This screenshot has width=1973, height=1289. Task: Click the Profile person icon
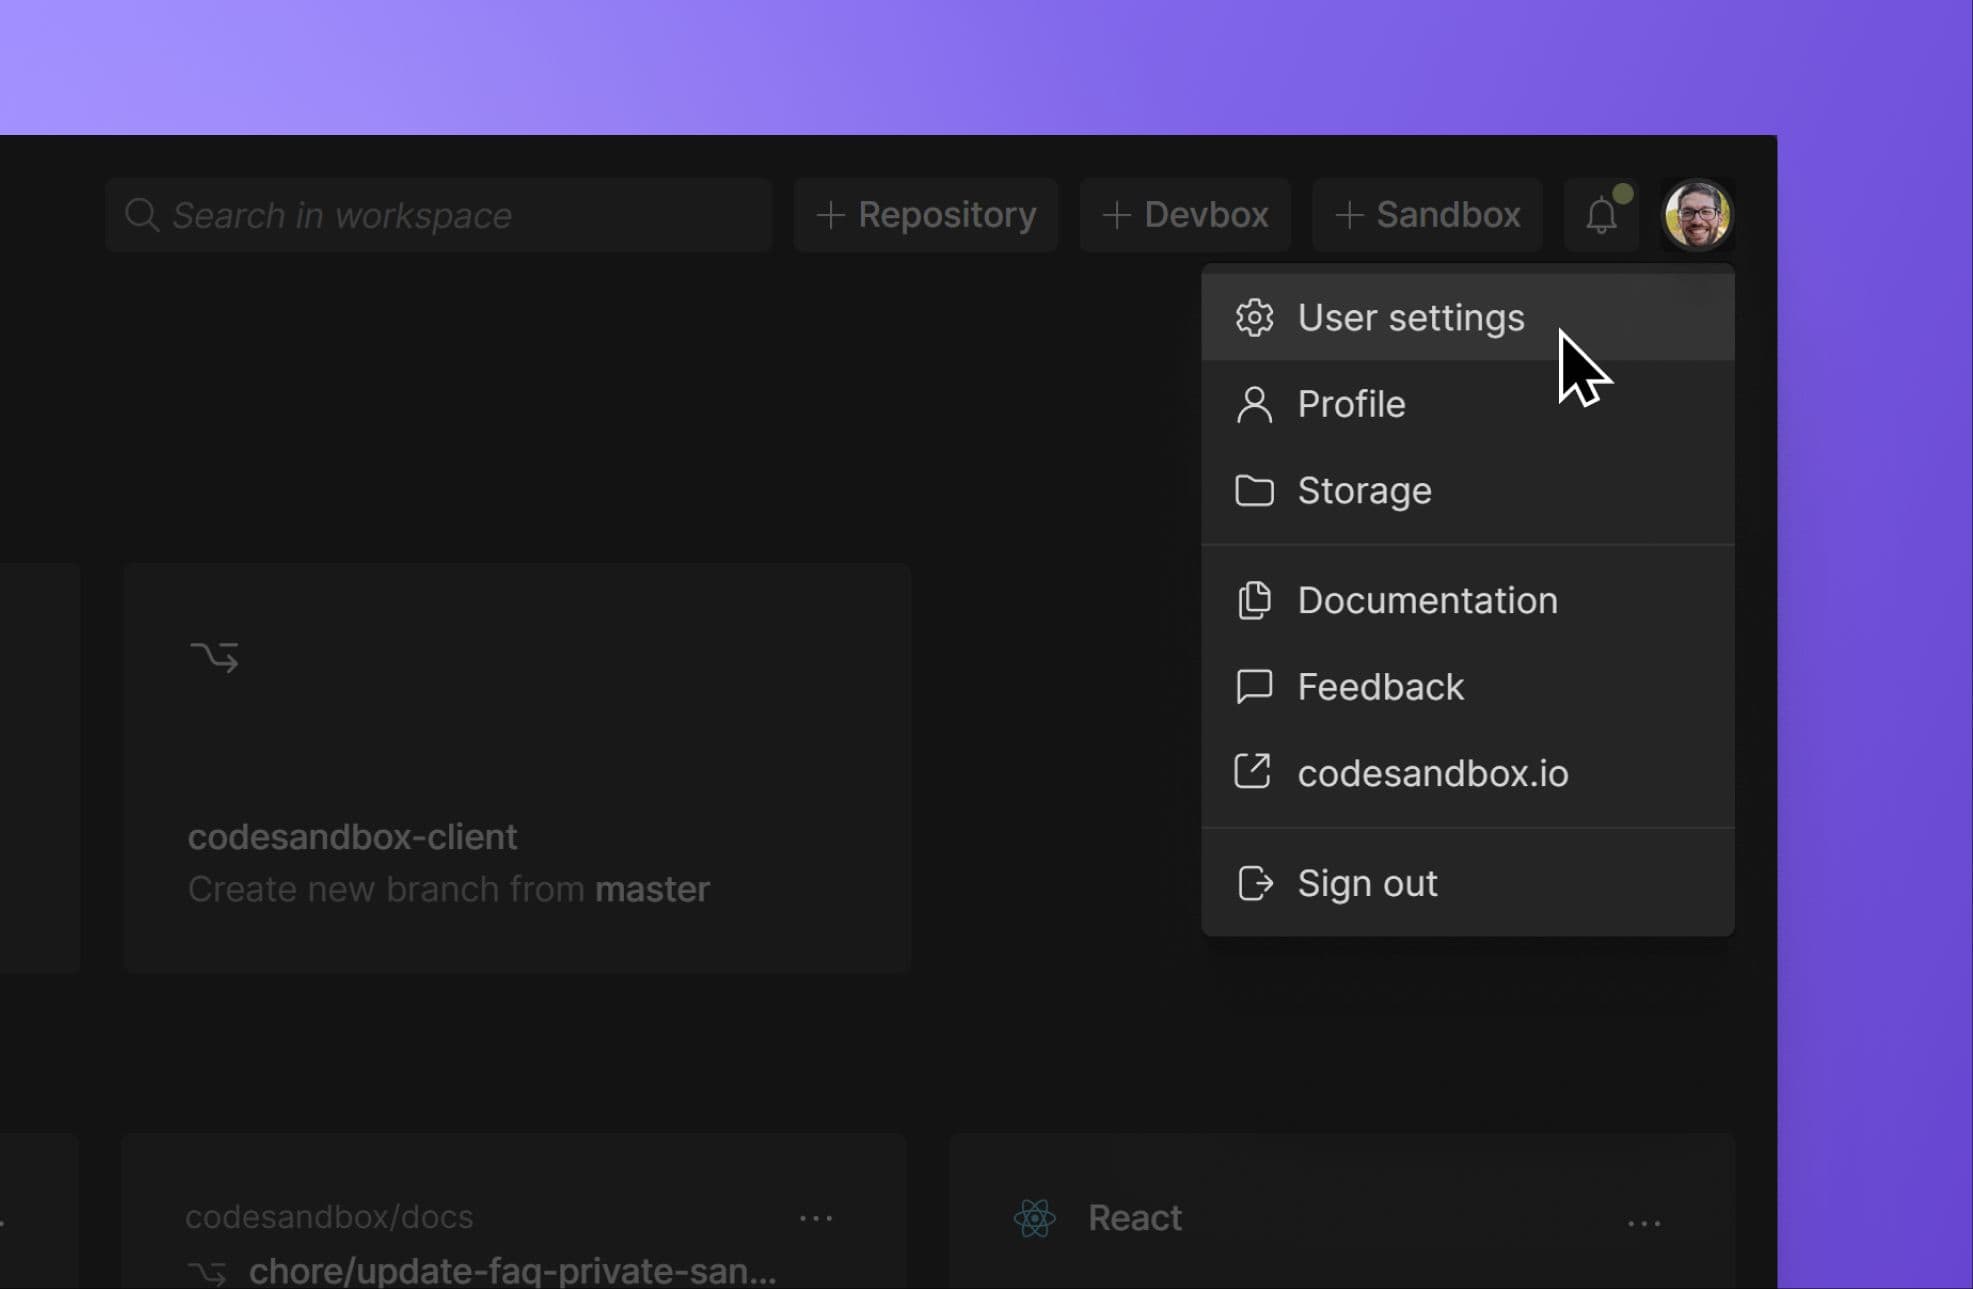[1253, 404]
